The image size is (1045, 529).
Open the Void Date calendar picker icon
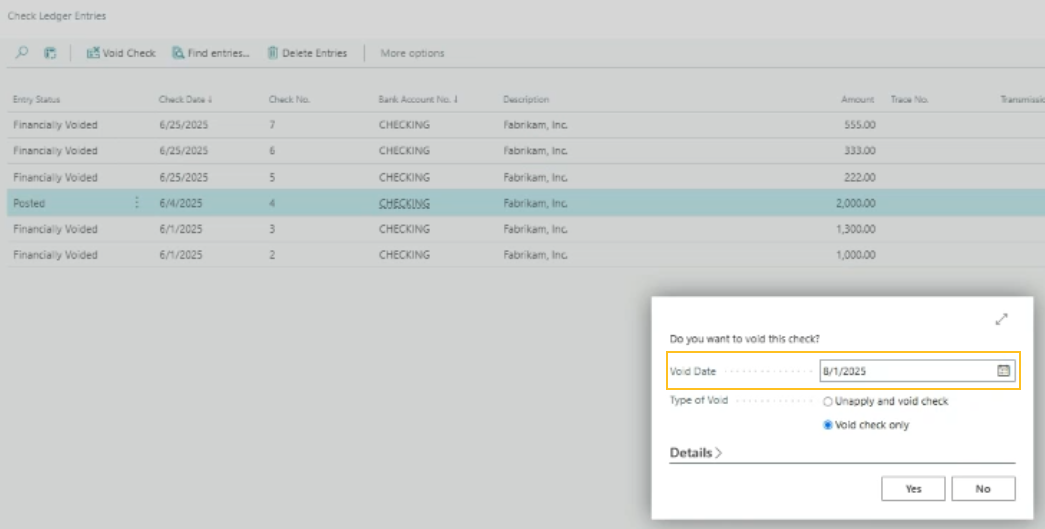point(1003,371)
